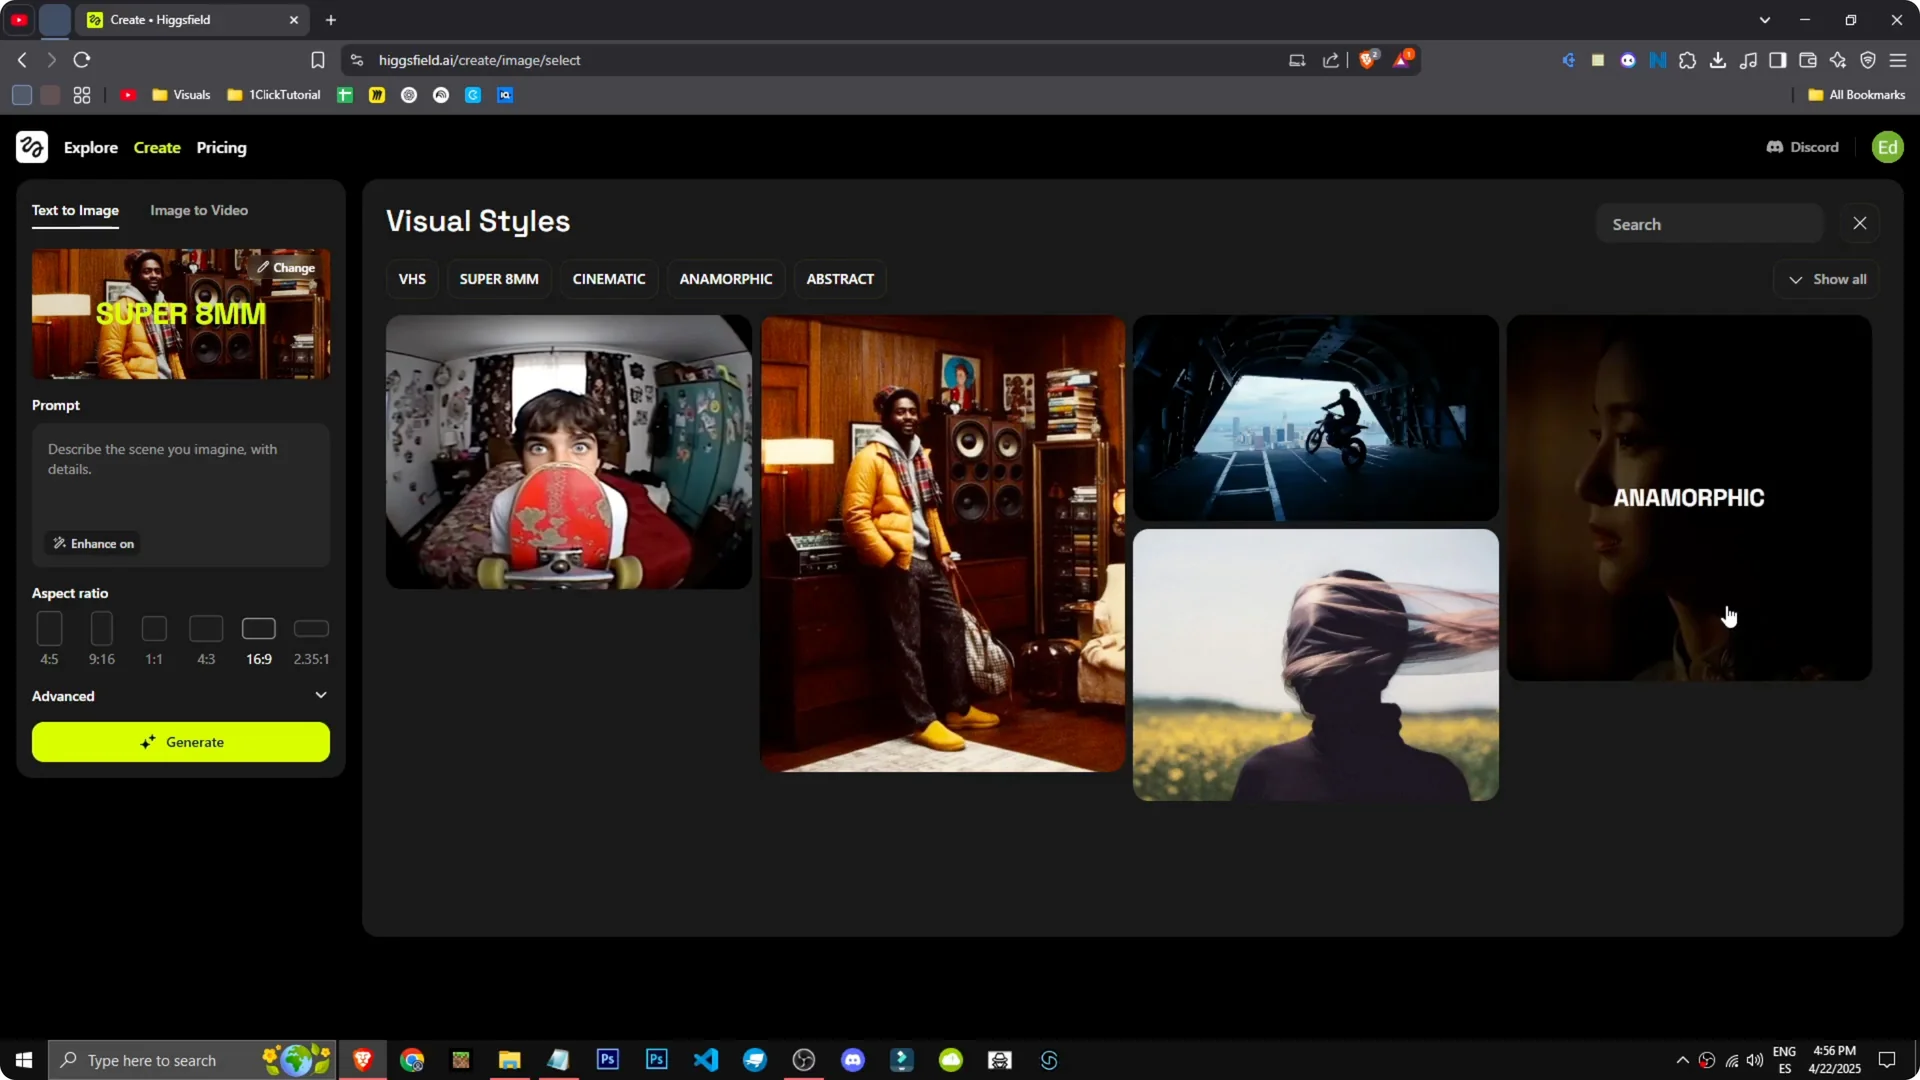Open the Pricing page from the navbar
Screen dimensions: 1920x1080
click(221, 147)
